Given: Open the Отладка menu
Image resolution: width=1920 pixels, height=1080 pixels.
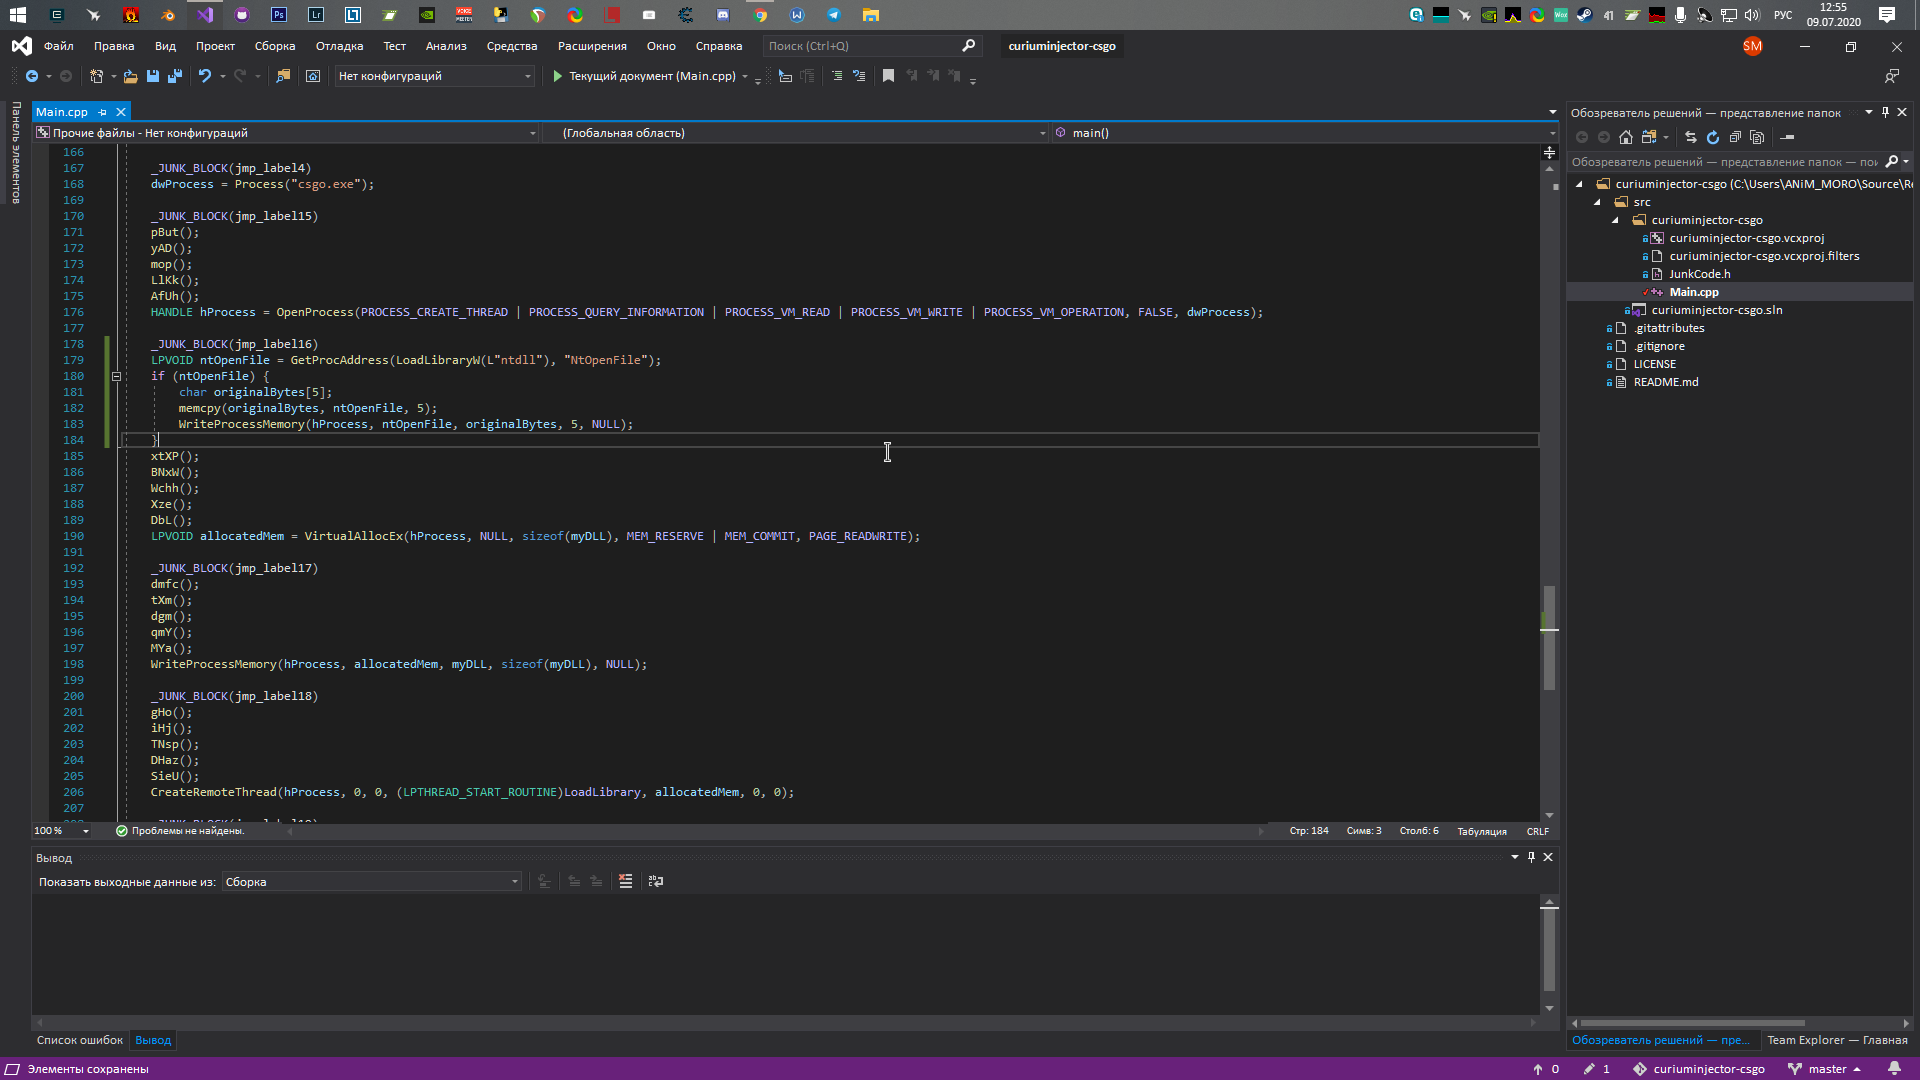Looking at the screenshot, I should click(338, 46).
